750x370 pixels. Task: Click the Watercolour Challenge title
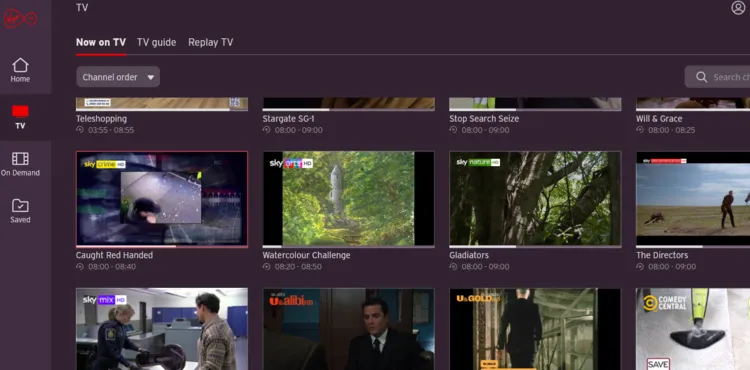point(306,255)
